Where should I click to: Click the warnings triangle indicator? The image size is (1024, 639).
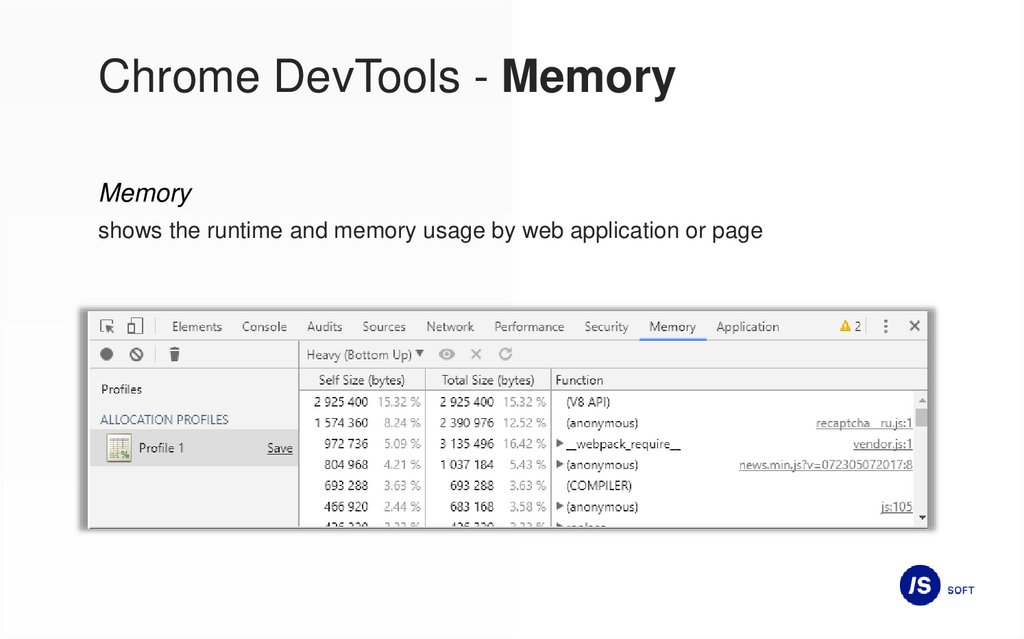click(x=850, y=326)
